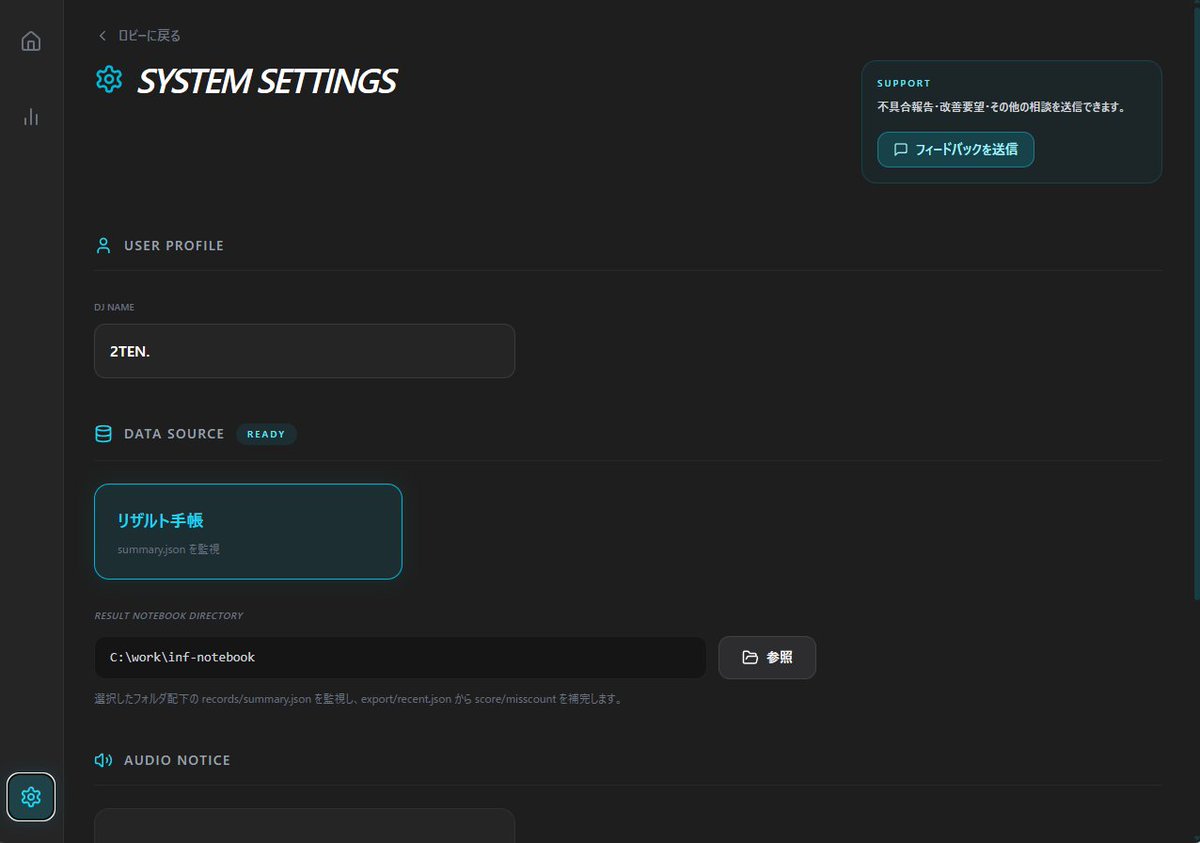
Task: Click the READY status badge
Action: coord(266,434)
